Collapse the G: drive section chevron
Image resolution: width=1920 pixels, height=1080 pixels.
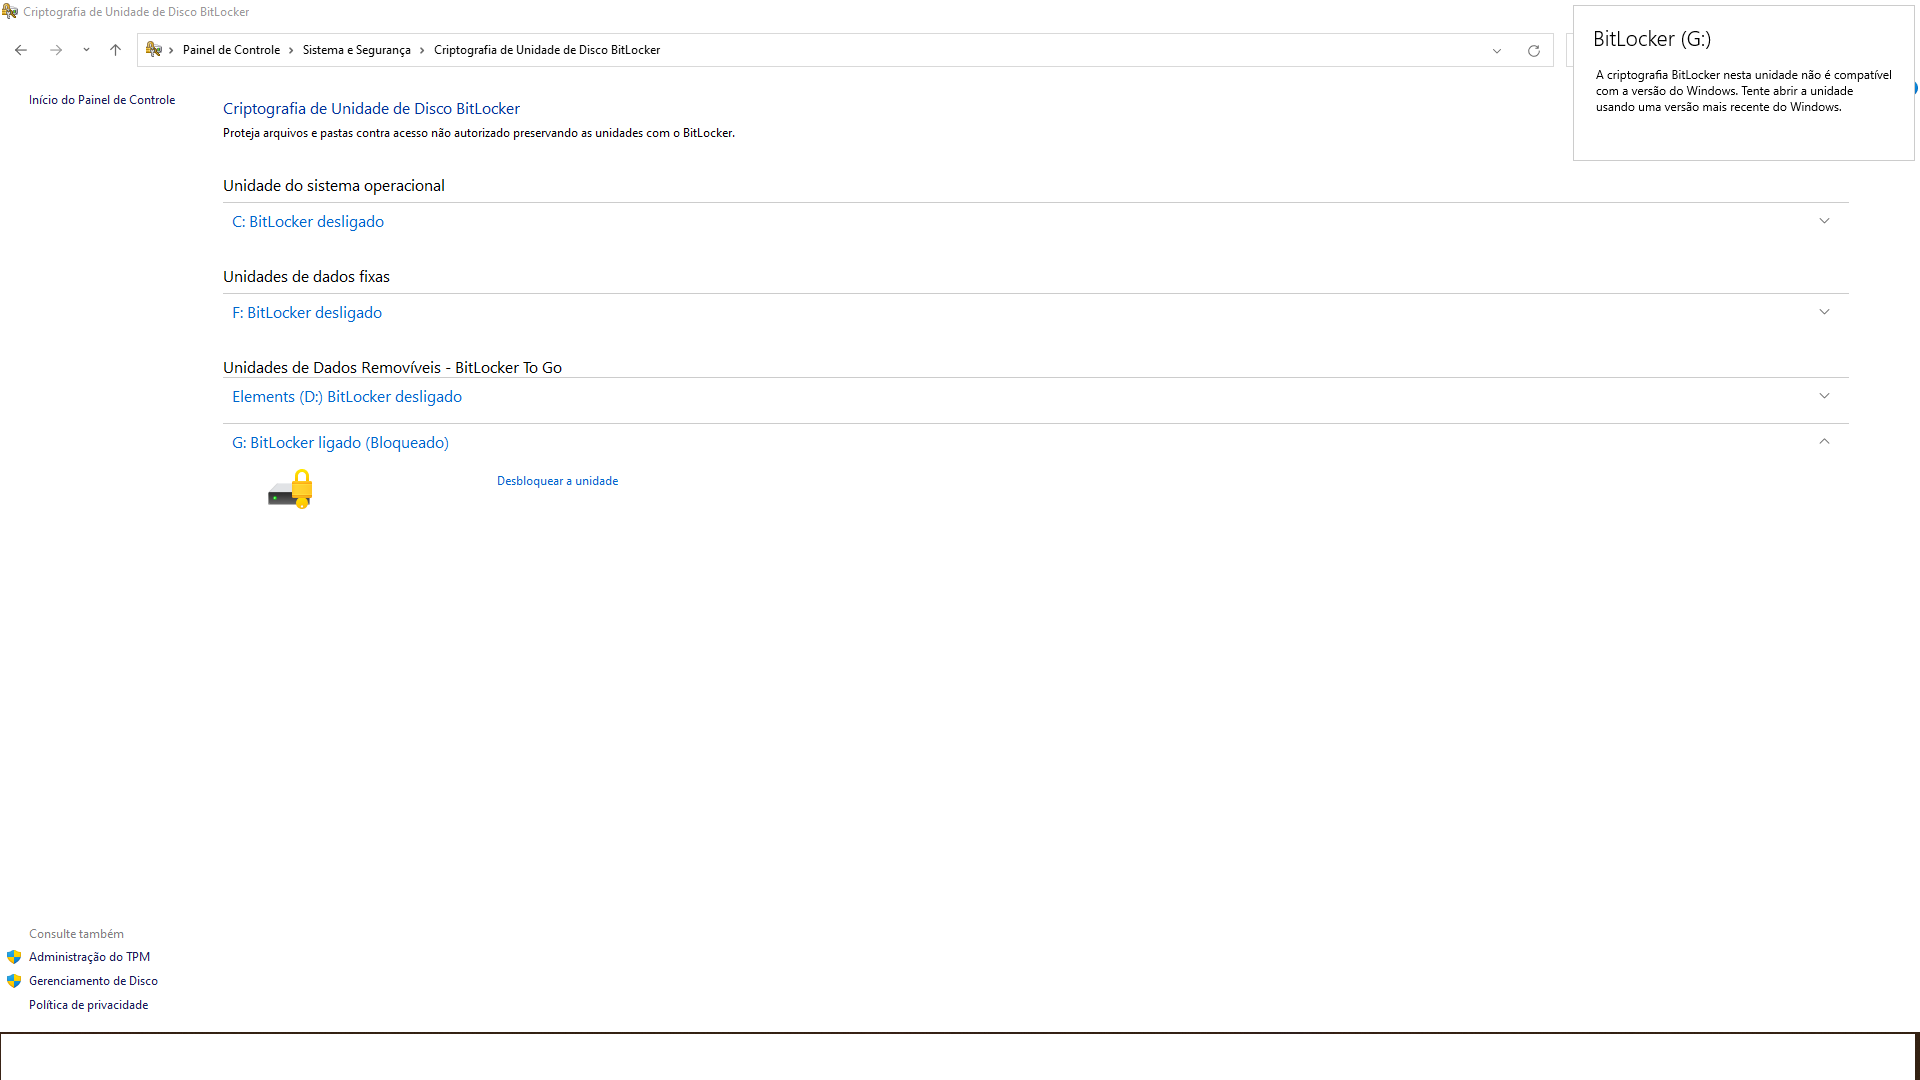[1824, 441]
